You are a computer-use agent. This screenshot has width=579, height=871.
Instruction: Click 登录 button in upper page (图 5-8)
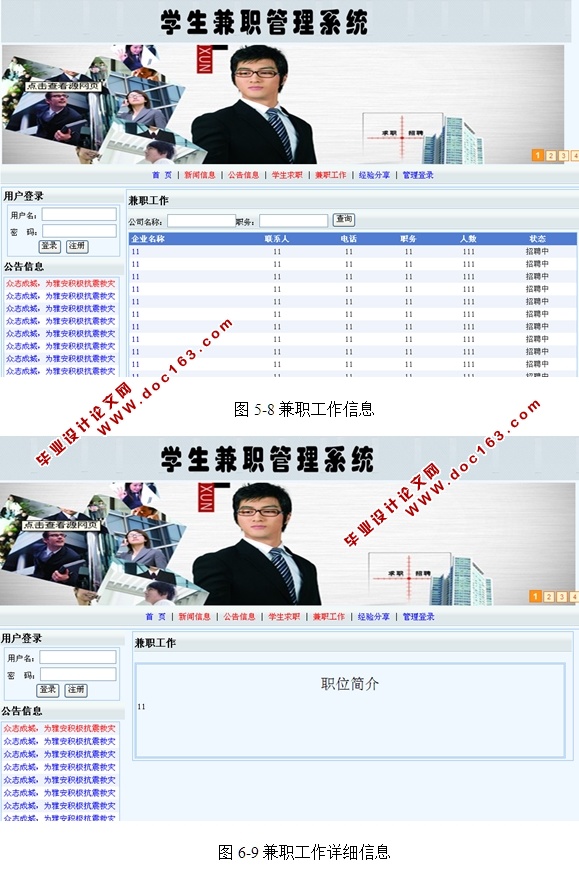49,246
